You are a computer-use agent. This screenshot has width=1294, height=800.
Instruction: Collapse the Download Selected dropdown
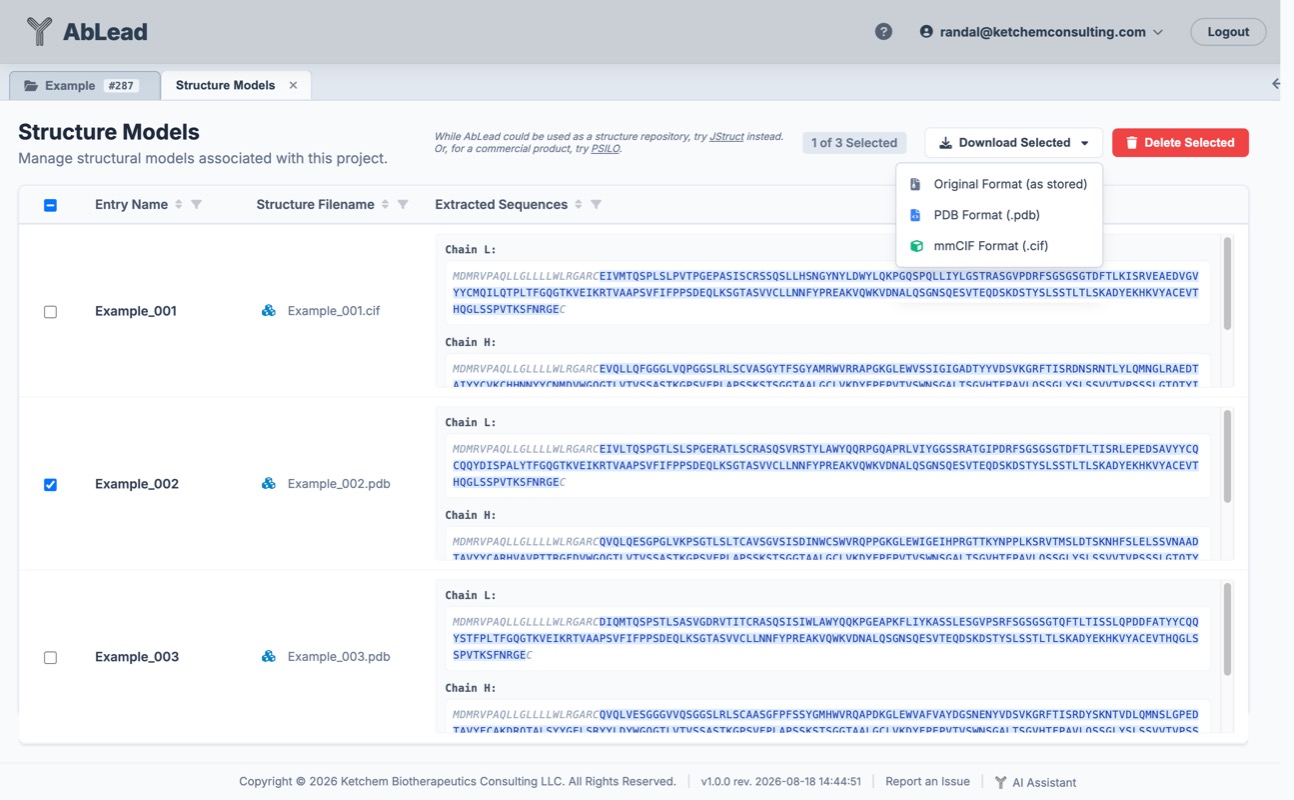click(1013, 143)
